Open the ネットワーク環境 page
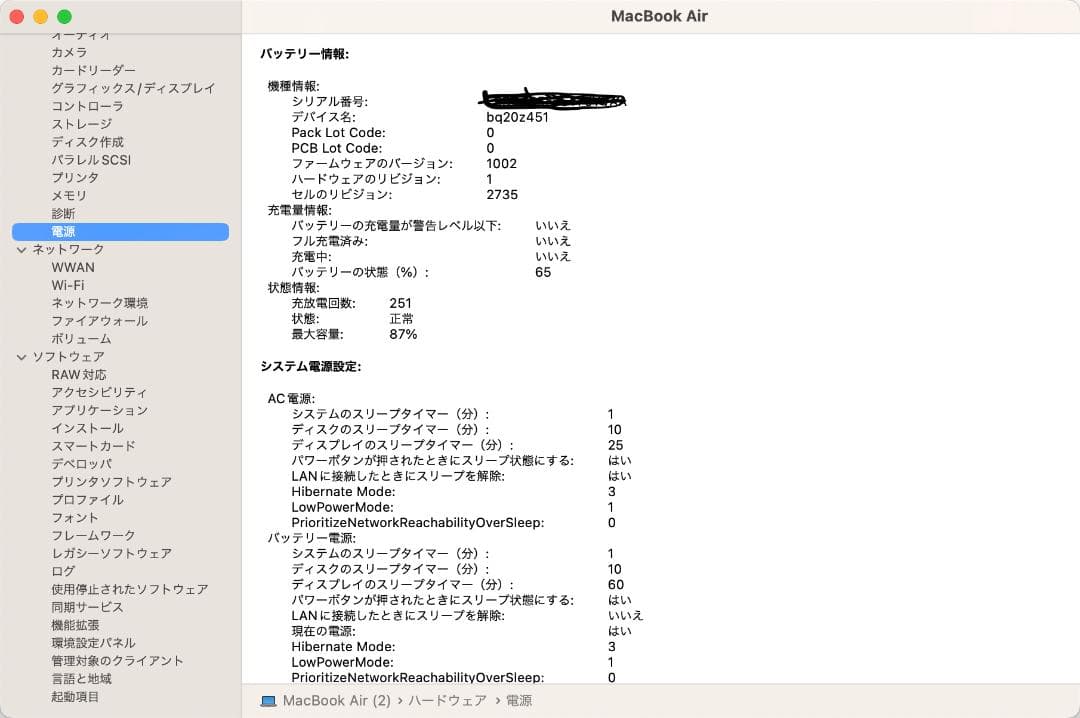This screenshot has width=1080, height=718. (x=99, y=302)
